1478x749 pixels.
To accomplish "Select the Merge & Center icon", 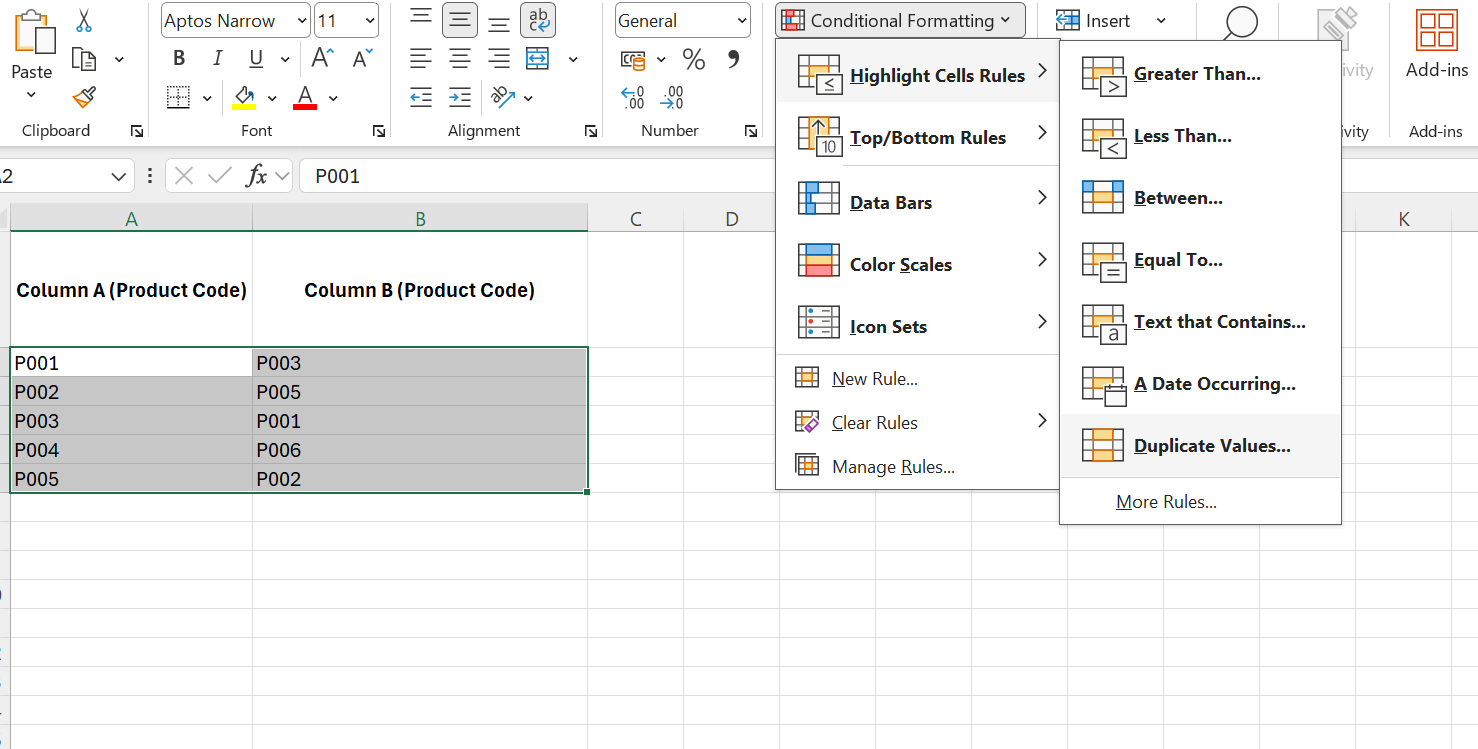I will pos(538,58).
